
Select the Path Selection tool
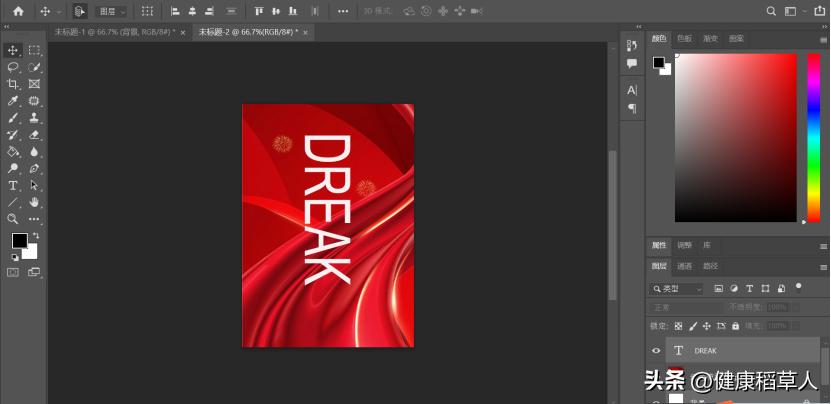[34, 186]
